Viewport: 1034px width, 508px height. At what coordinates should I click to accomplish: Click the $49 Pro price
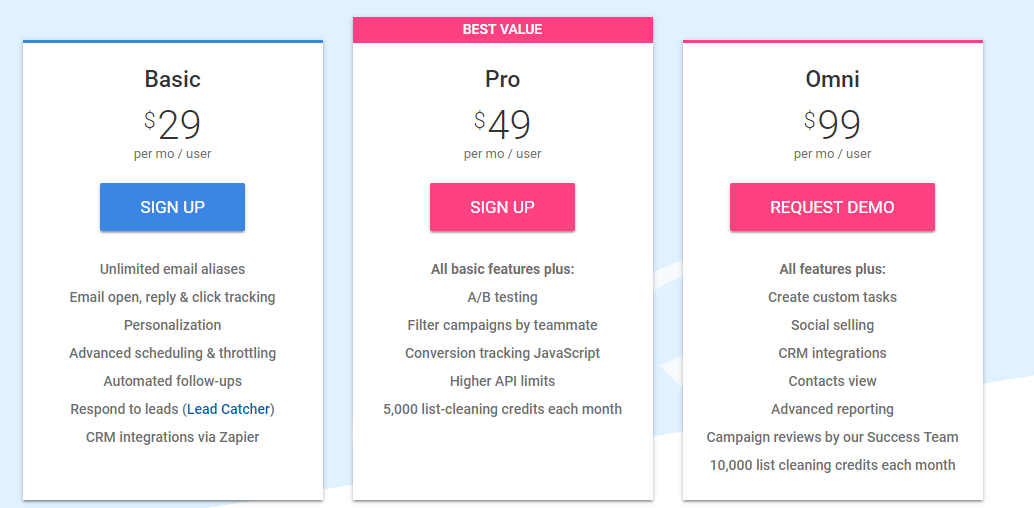[503, 125]
